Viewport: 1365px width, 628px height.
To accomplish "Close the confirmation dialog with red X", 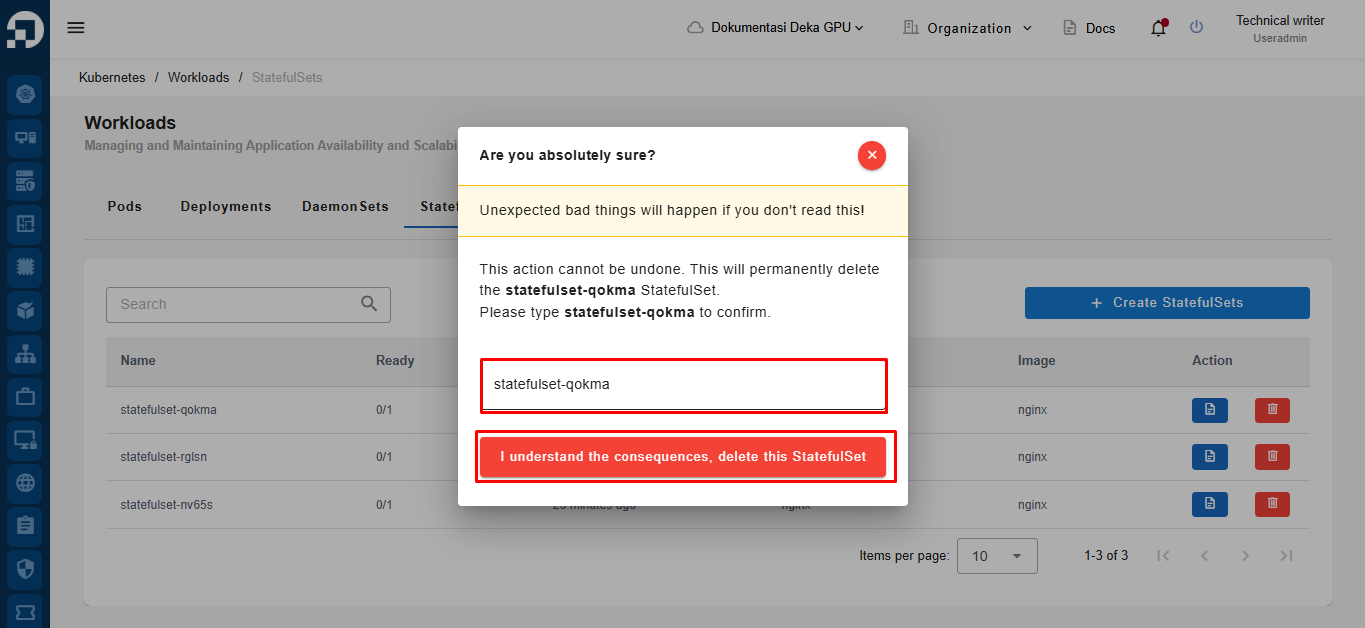I will (x=871, y=155).
